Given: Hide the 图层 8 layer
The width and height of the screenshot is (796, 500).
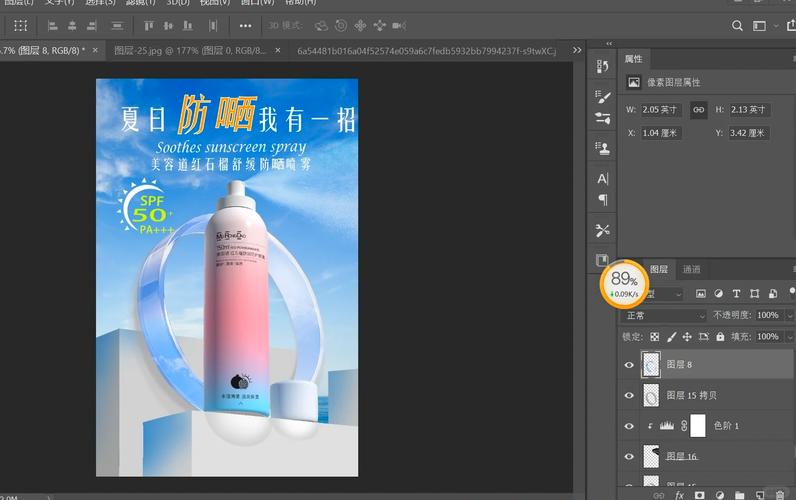Looking at the screenshot, I should point(629,366).
